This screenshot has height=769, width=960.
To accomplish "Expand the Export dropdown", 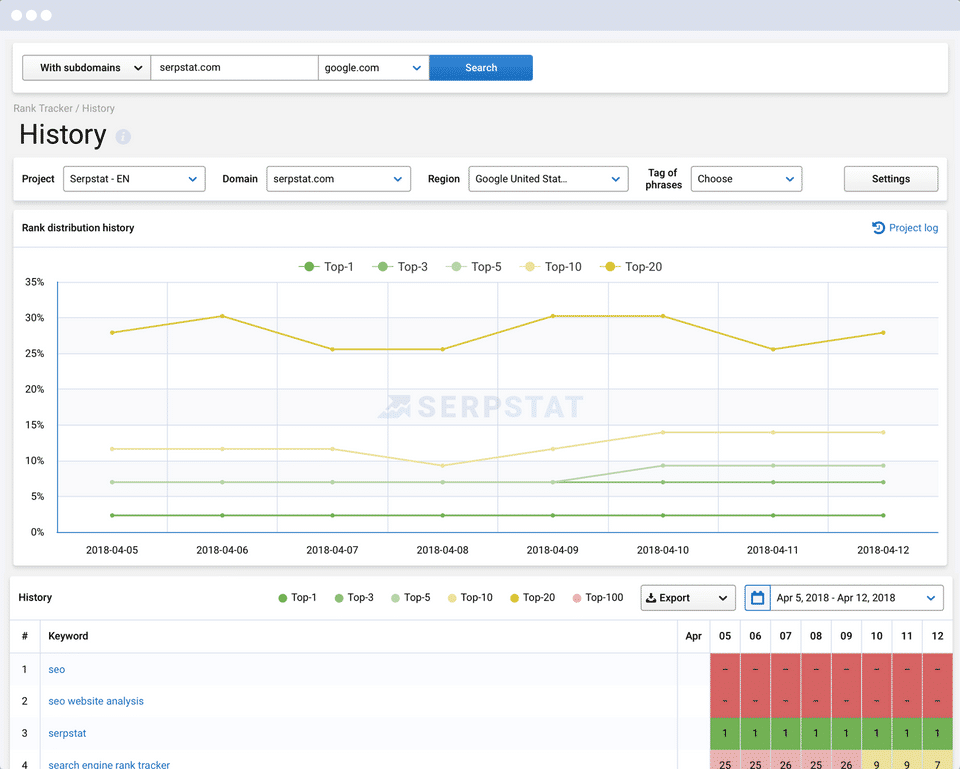I will pyautogui.click(x=688, y=598).
